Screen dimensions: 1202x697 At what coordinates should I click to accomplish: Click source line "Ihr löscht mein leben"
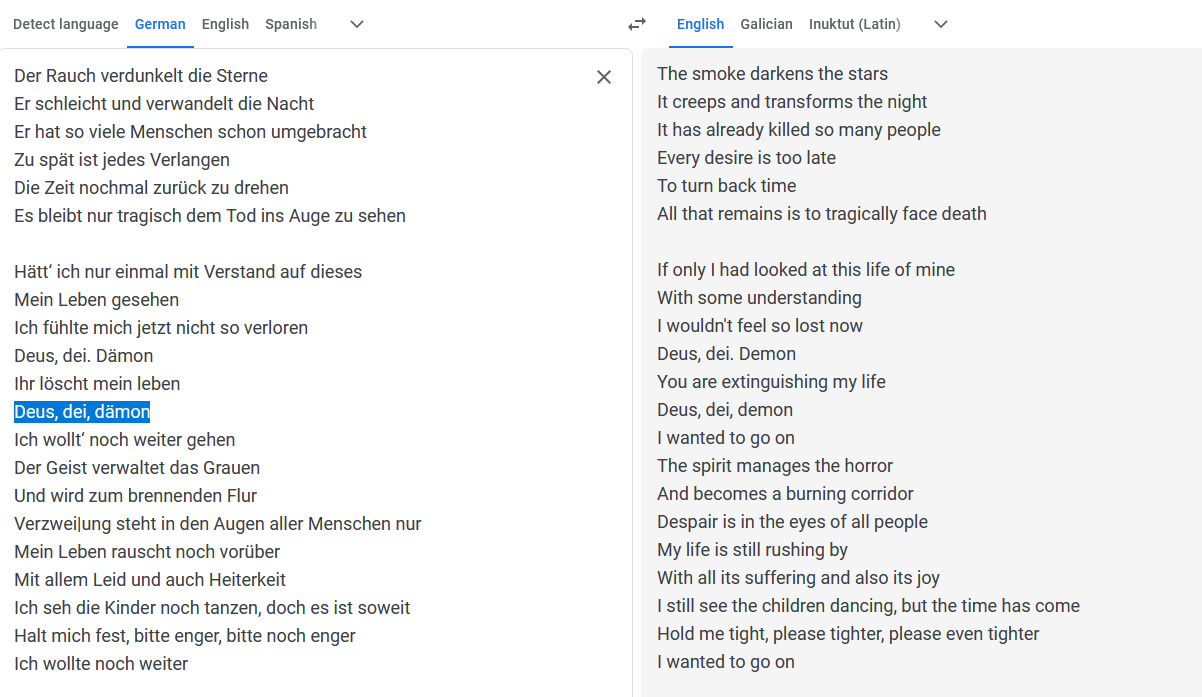(97, 384)
